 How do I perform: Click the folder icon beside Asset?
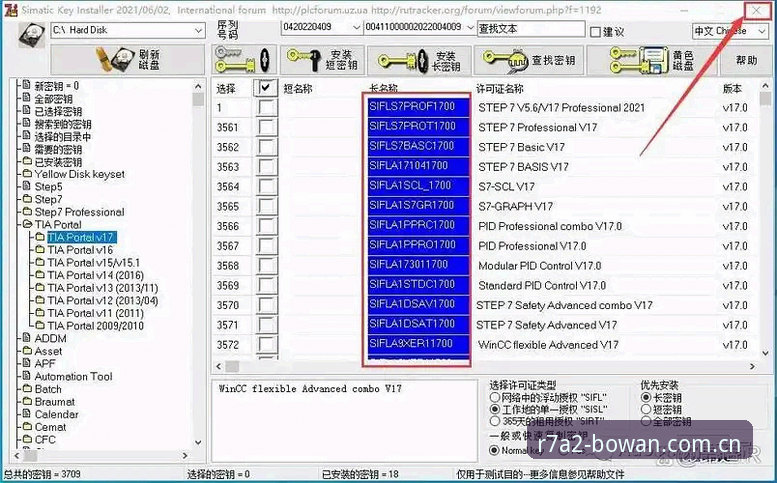[x=27, y=351]
